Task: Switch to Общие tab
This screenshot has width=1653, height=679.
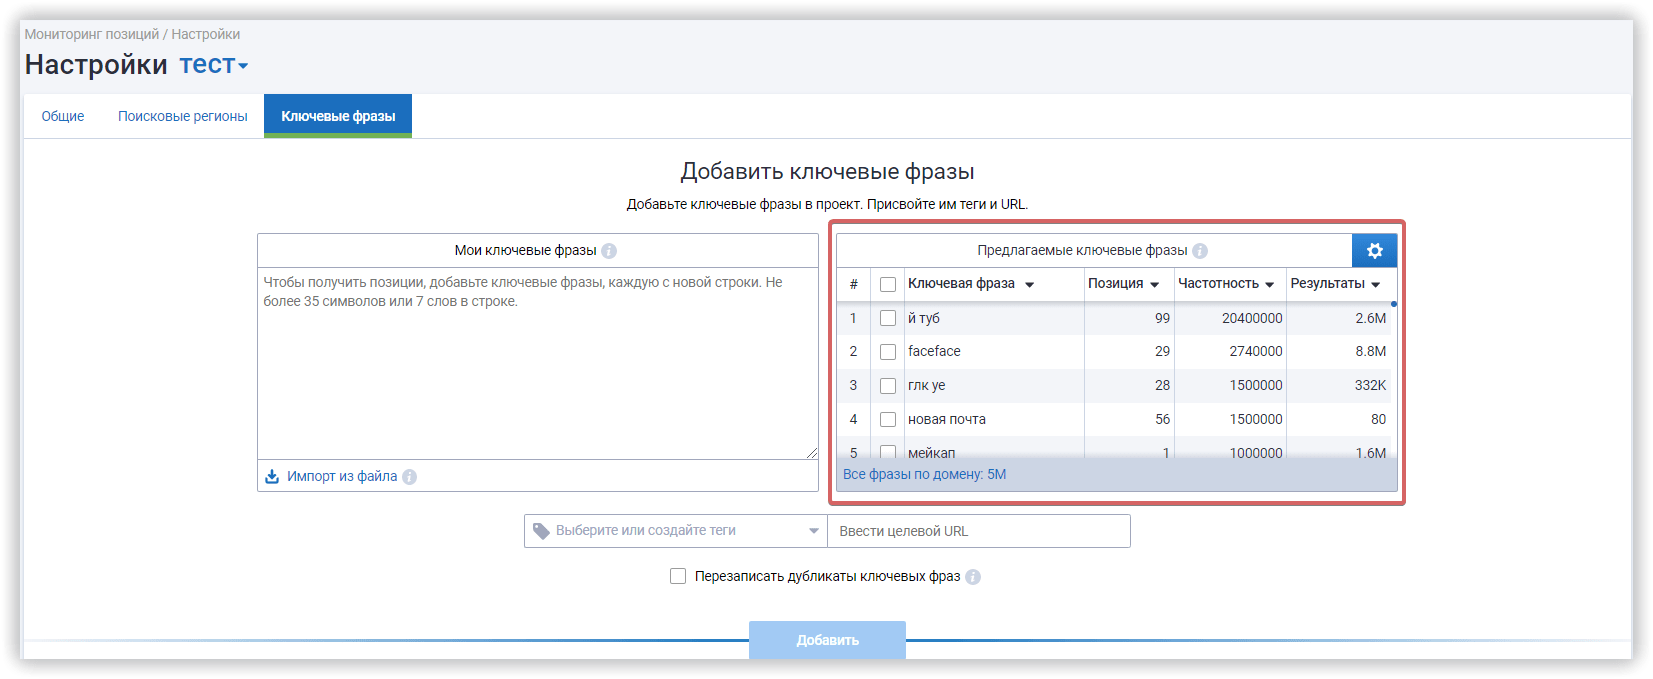Action: pyautogui.click(x=63, y=116)
